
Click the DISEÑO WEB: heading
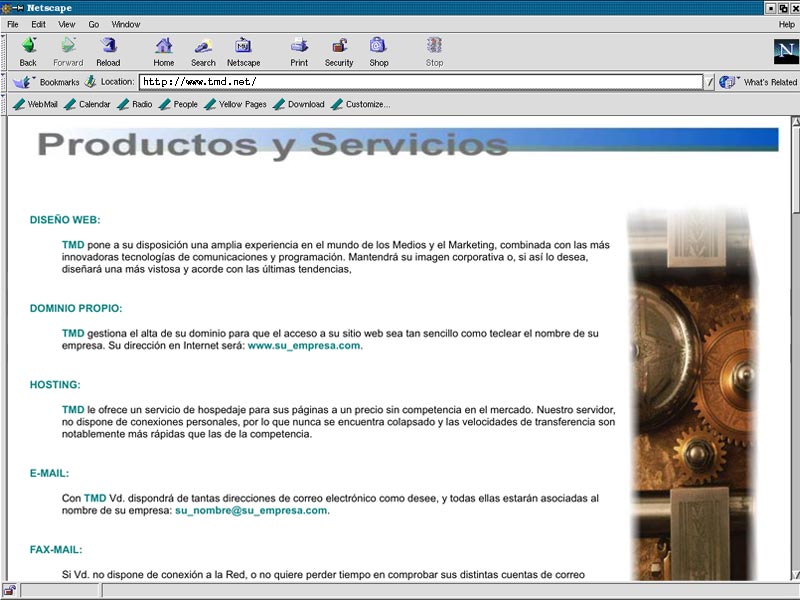65,220
